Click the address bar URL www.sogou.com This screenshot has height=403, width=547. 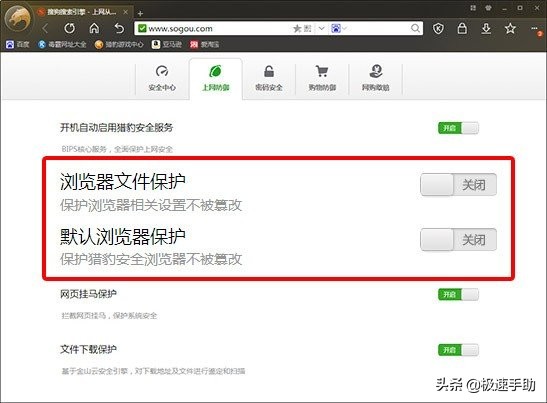[180, 29]
